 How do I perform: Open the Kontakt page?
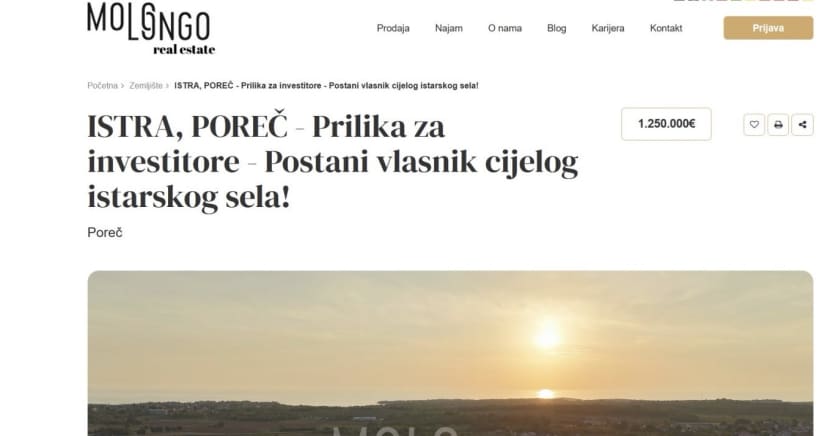tap(666, 28)
